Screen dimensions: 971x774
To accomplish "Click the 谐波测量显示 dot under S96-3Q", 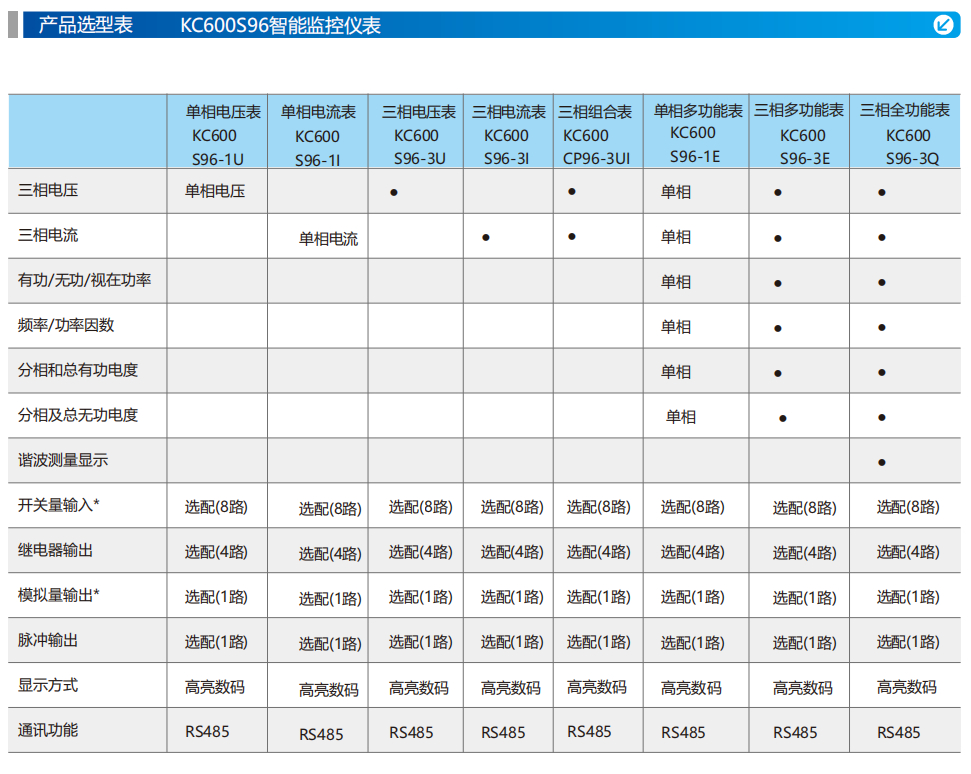I will tap(882, 463).
